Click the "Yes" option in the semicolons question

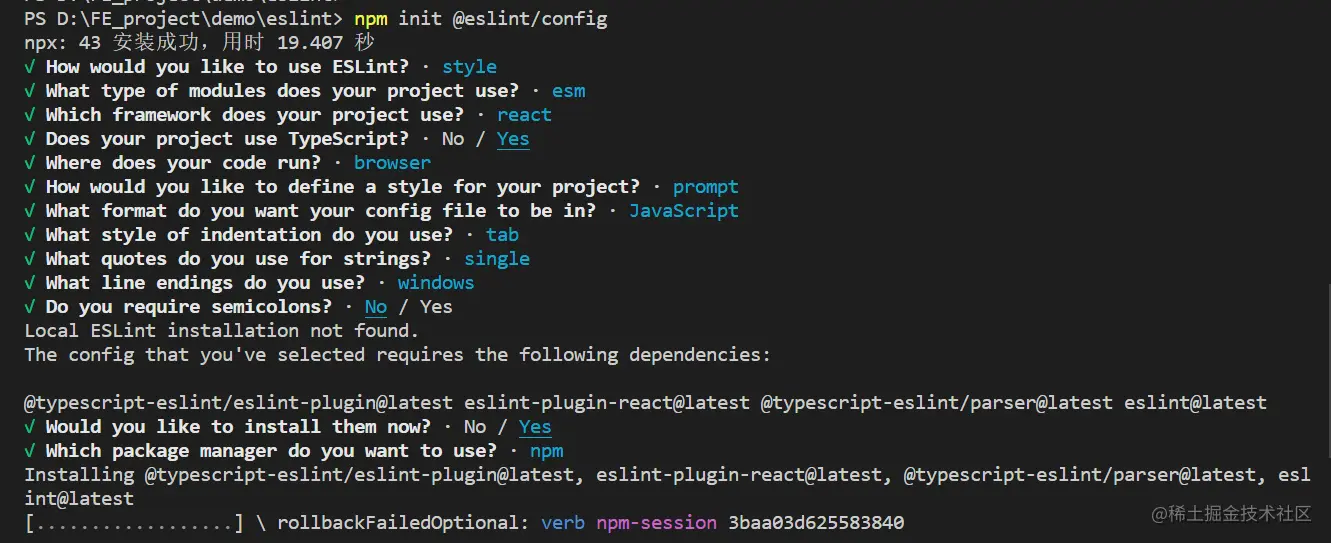pyautogui.click(x=436, y=307)
